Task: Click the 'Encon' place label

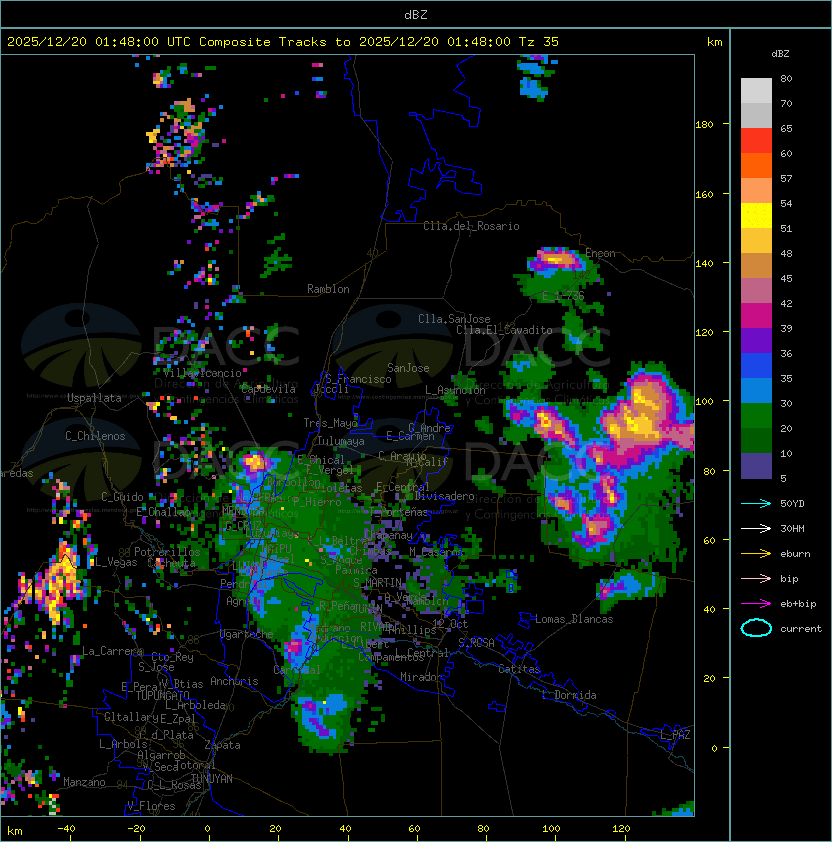Action: coord(600,253)
